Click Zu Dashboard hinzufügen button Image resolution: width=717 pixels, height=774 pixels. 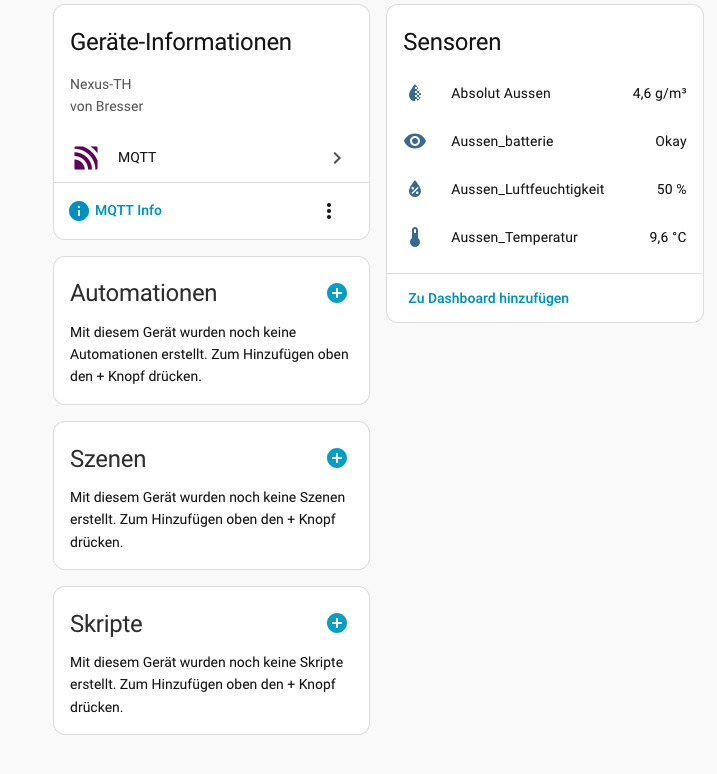488,298
